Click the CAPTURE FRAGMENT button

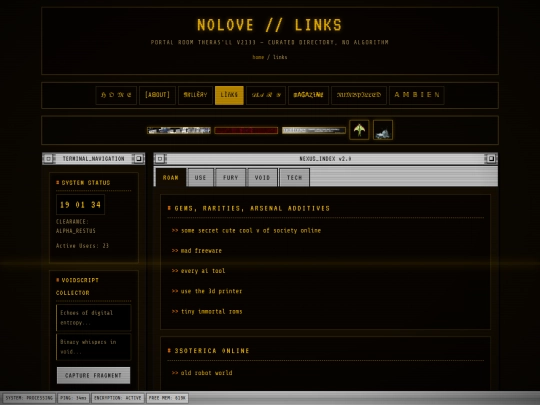tap(93, 375)
